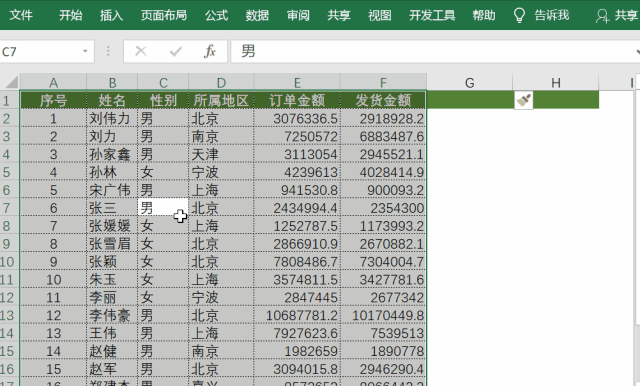Open the 公式 tab
Viewport: 640px width, 386px height.
(216, 16)
